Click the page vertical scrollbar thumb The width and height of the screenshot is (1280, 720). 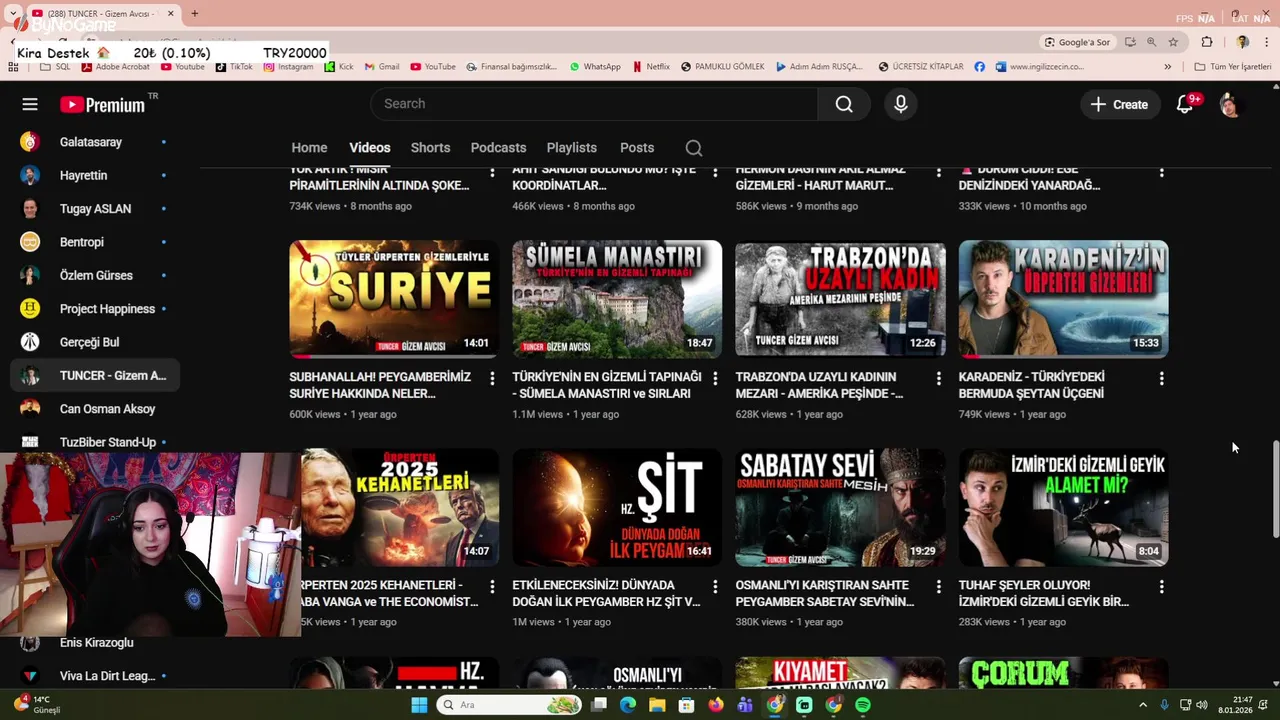pyautogui.click(x=1274, y=490)
